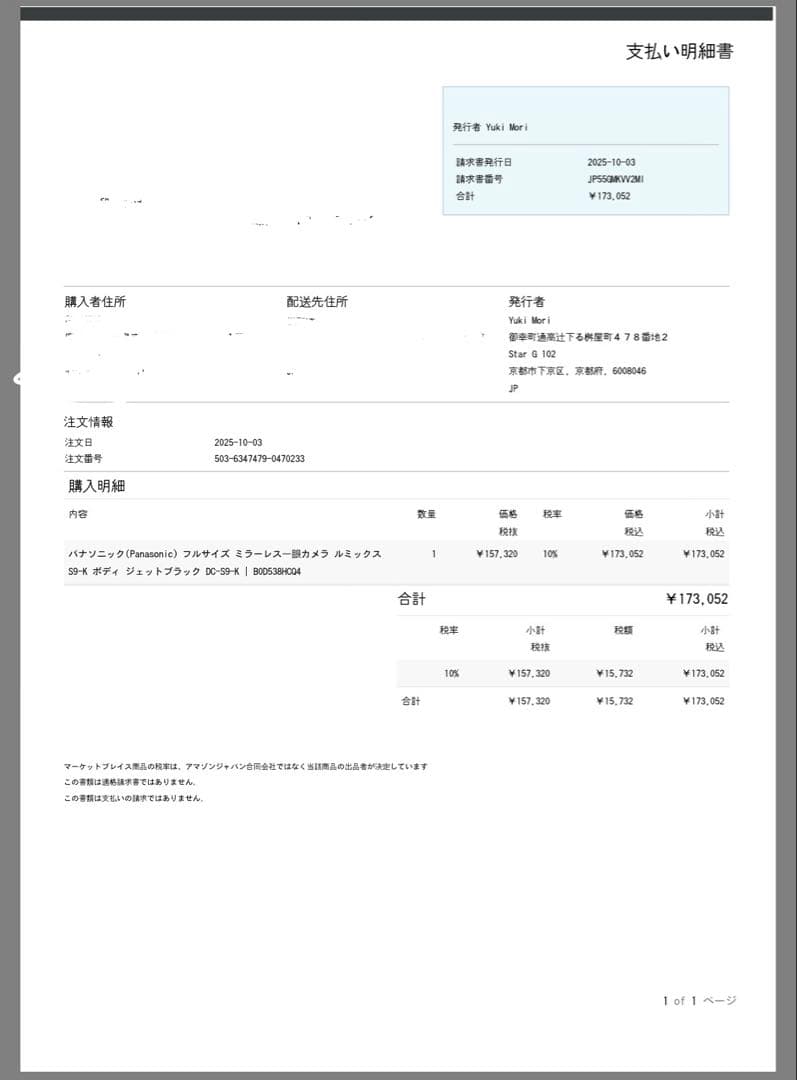
Task: Click the 数量 column header
Action: (x=426, y=515)
